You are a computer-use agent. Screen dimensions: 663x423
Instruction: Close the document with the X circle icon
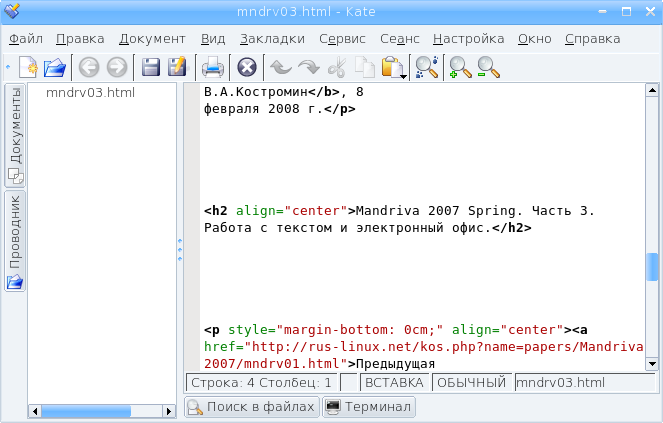click(247, 67)
